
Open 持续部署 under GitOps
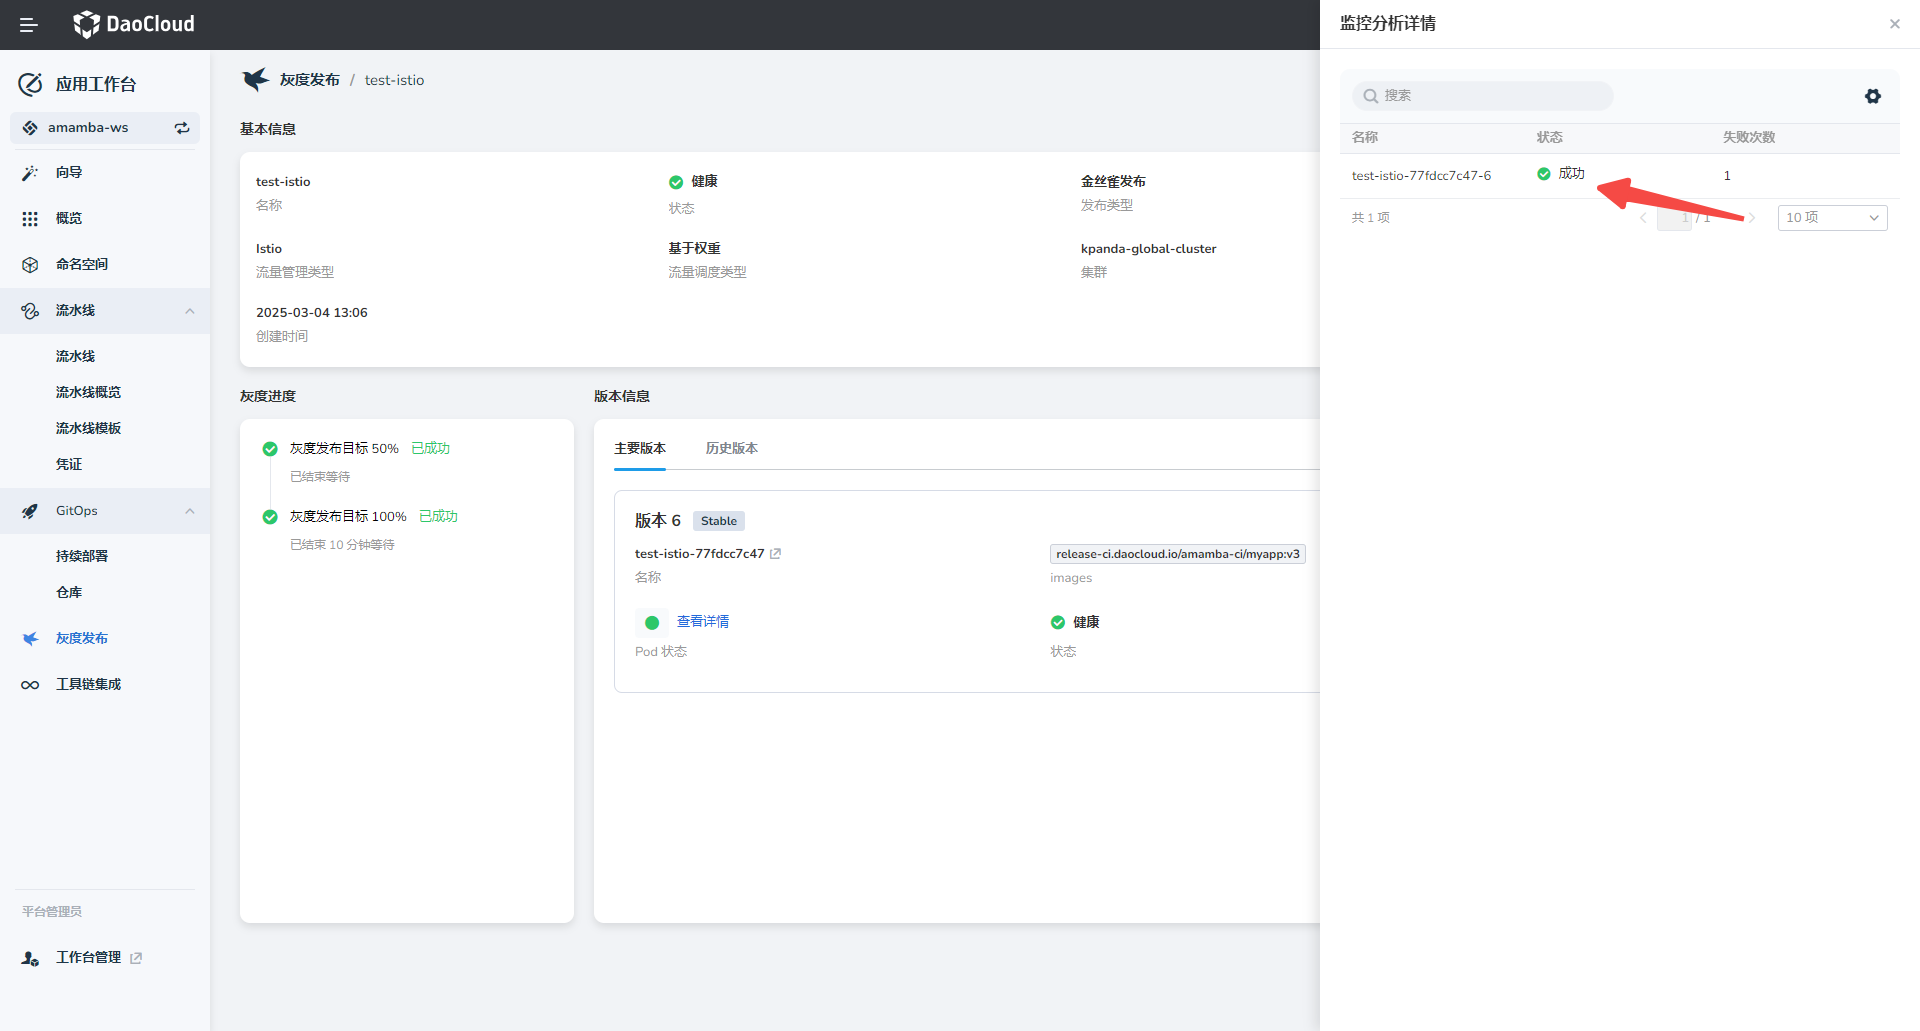[82, 557]
